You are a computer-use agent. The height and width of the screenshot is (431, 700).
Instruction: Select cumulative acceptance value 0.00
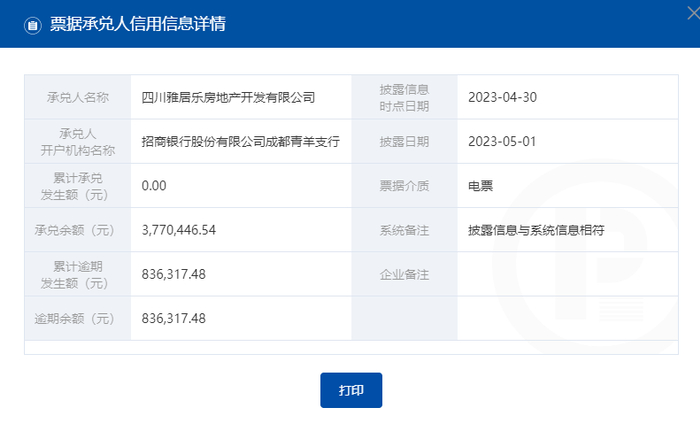click(x=154, y=185)
